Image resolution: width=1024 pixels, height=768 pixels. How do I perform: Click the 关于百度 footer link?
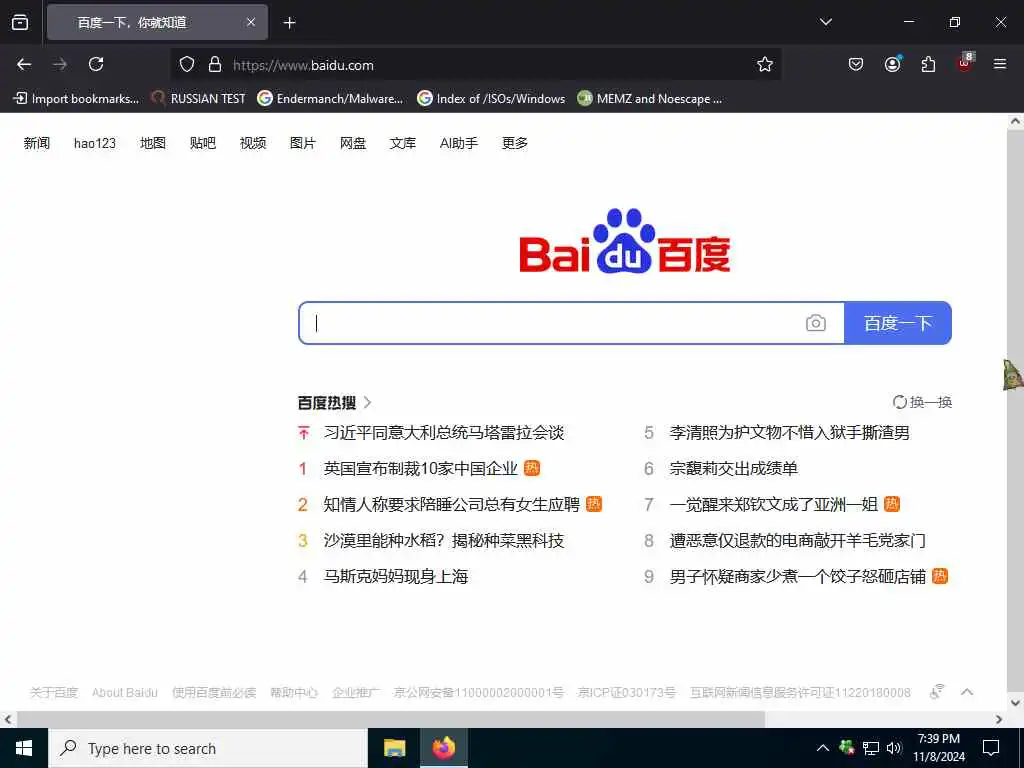point(54,692)
